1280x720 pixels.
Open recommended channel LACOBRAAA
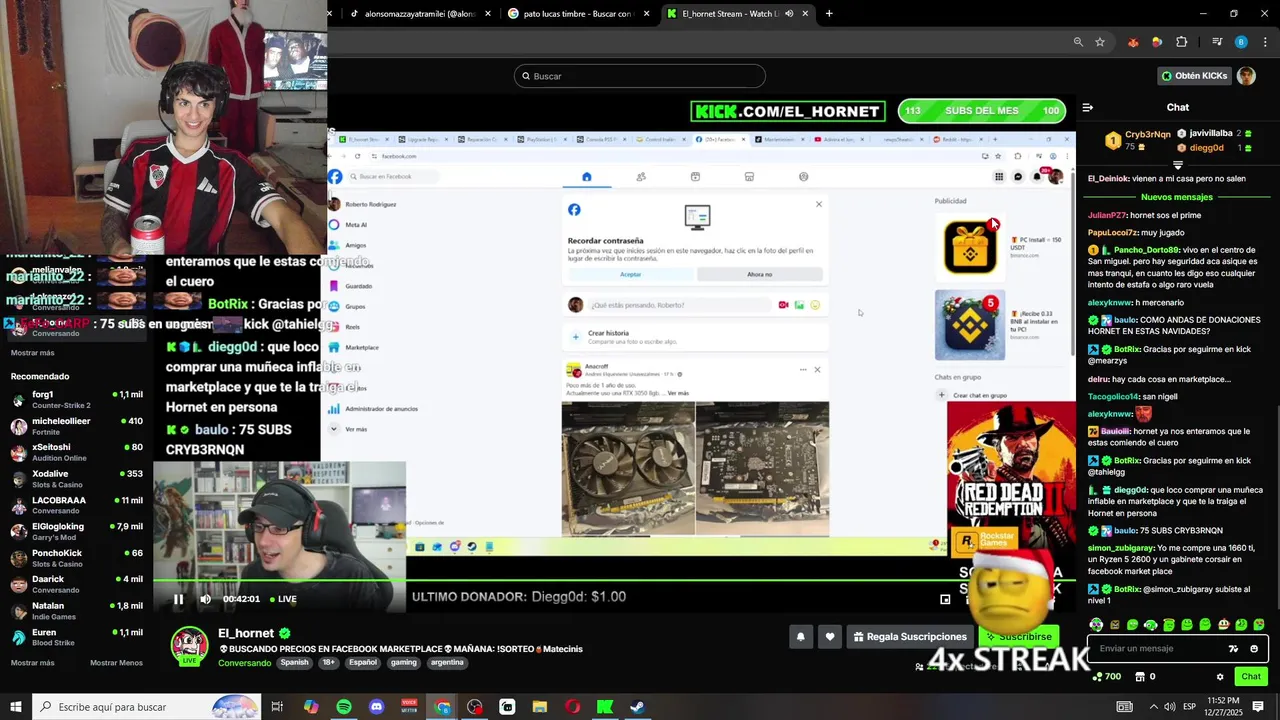(76, 505)
